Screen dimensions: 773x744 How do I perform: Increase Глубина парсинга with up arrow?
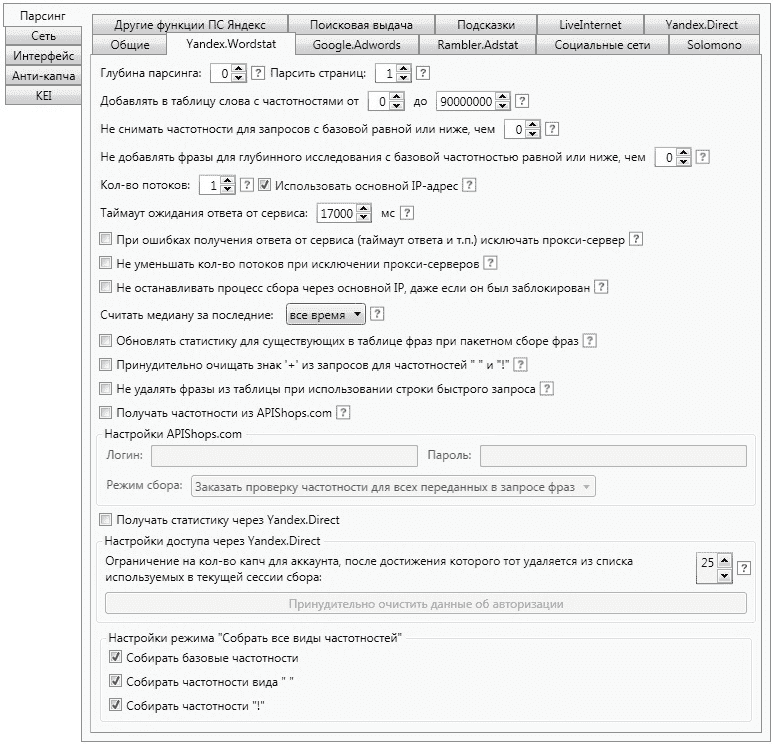click(239, 69)
